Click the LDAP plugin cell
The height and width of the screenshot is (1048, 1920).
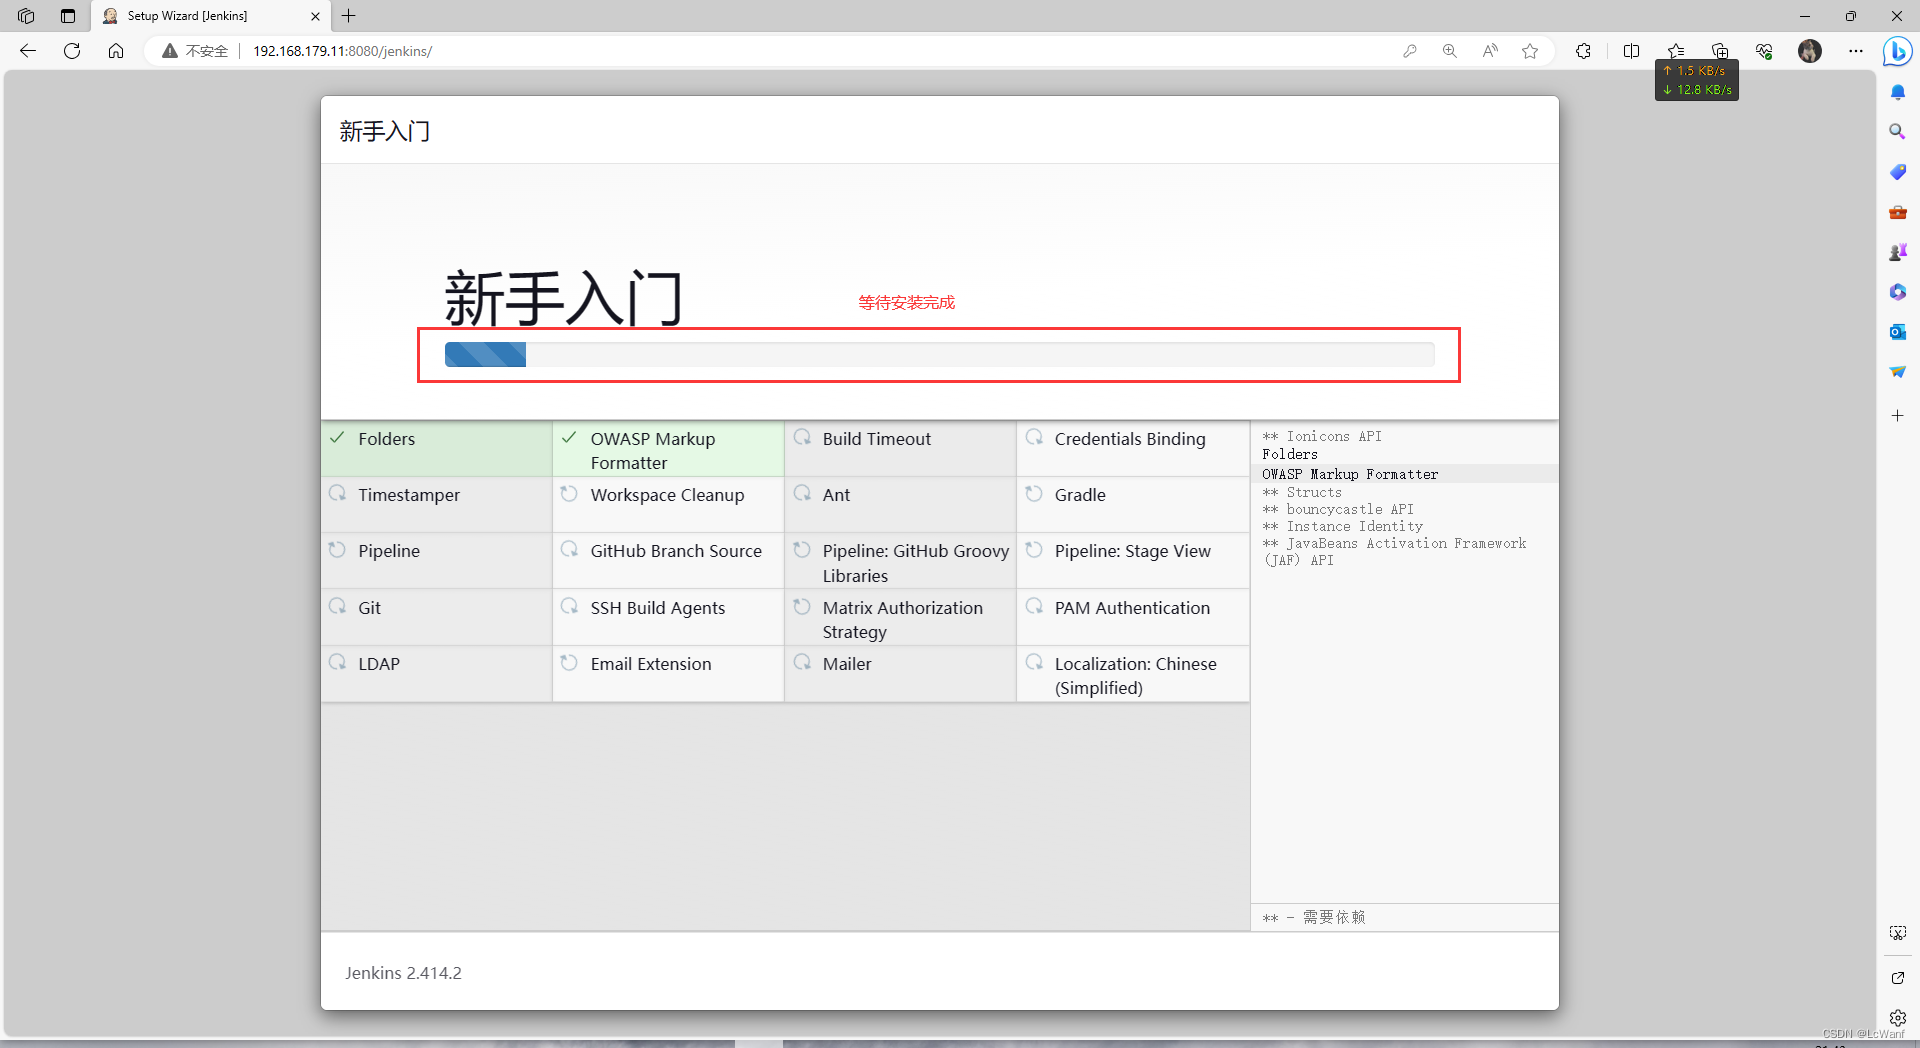[437, 674]
